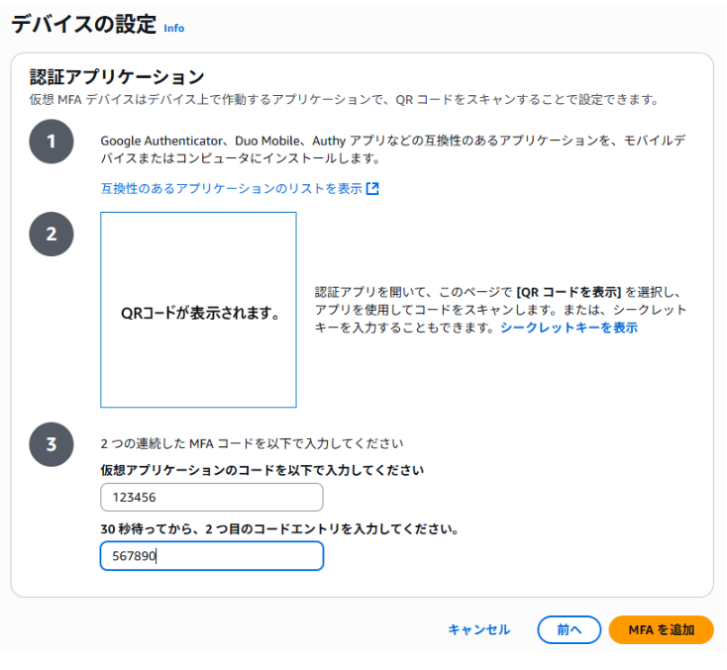Click the 30 秒待ってから second code label

coord(279,528)
